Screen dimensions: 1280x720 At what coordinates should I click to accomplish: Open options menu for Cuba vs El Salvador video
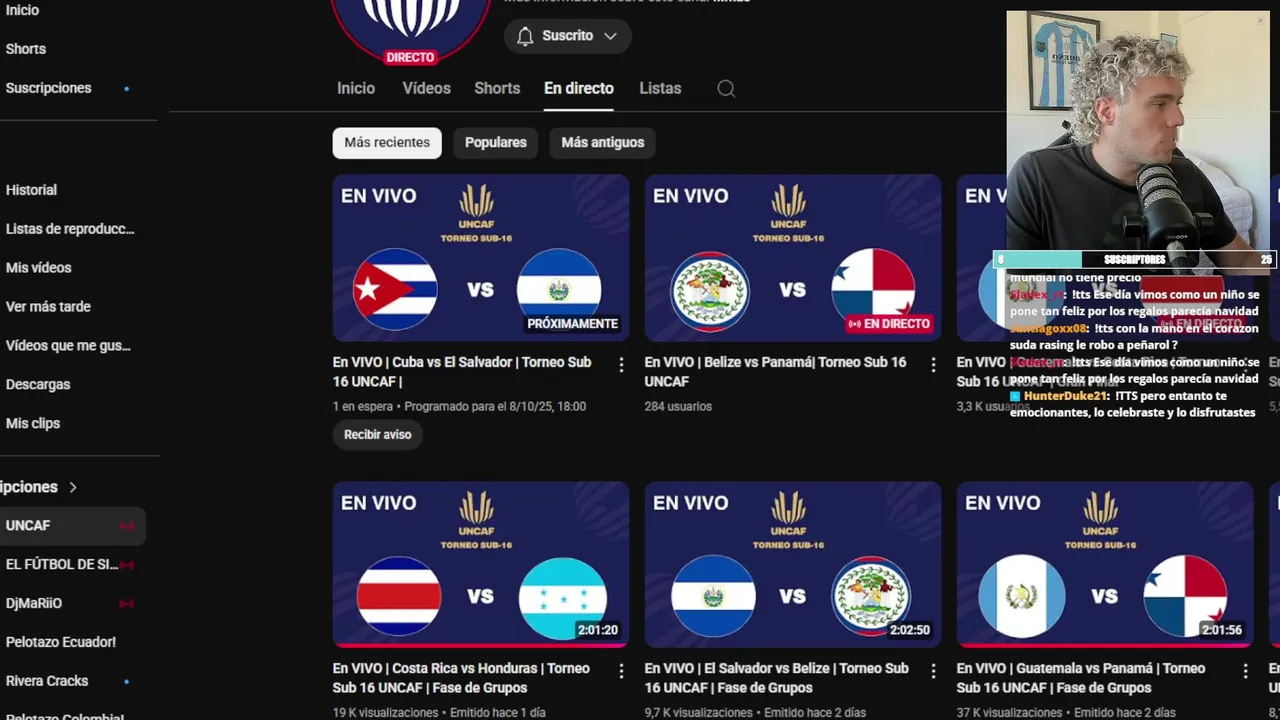coord(621,365)
